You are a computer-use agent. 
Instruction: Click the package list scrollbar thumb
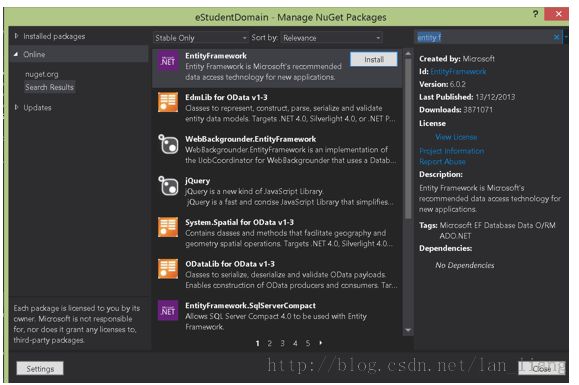[x=408, y=138]
